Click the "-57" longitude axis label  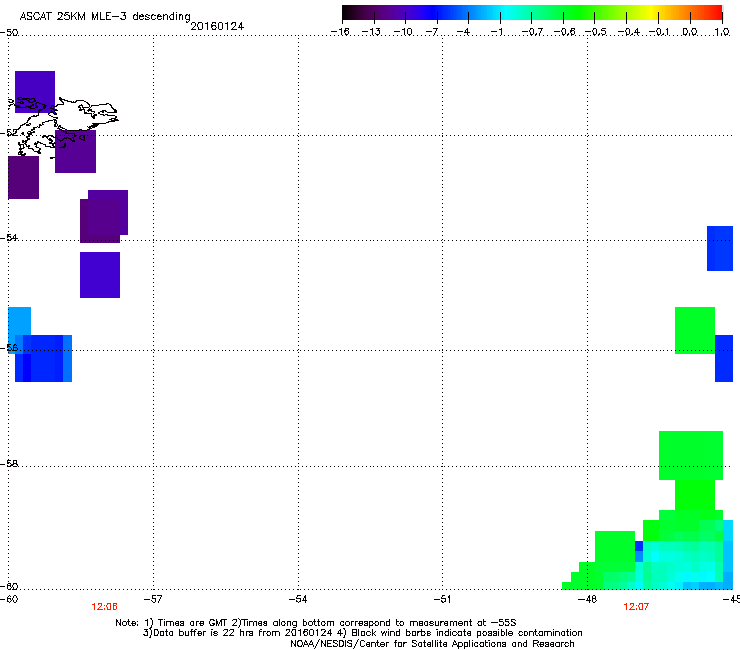153,599
